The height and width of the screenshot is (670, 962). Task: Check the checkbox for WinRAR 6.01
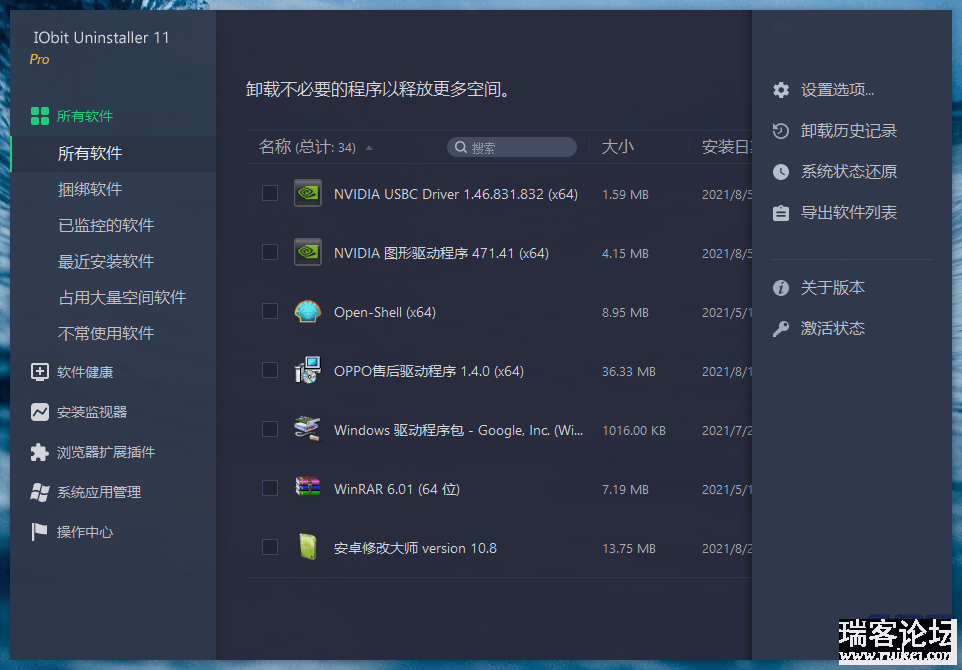269,488
